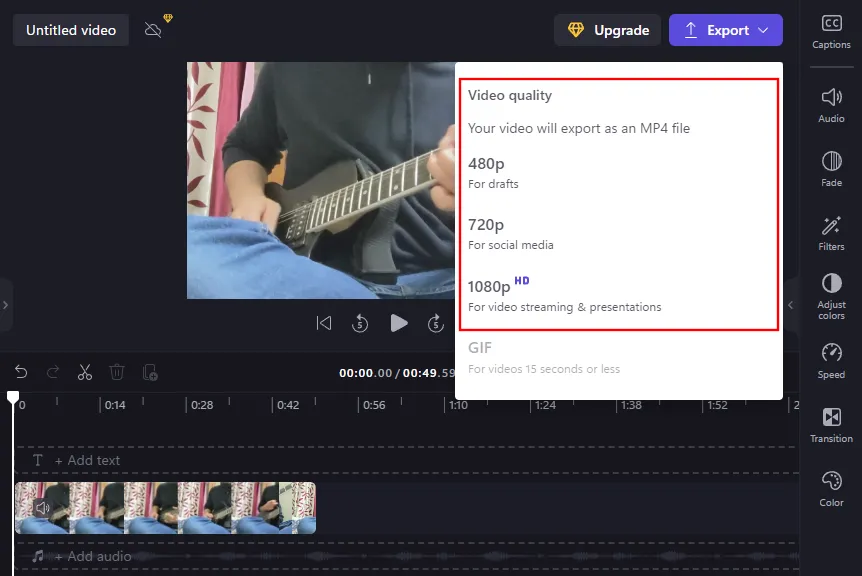Open the Captions panel
Screen dimensions: 862x576
(831, 32)
